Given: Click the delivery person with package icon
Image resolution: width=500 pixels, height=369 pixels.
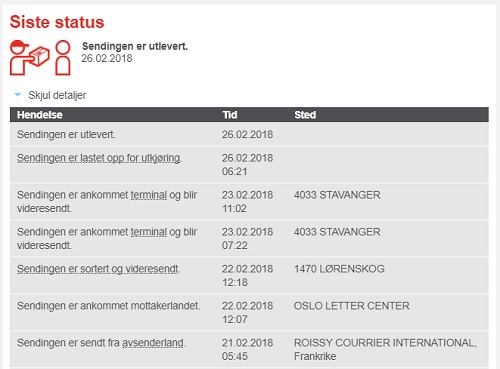Looking at the screenshot, I should coord(30,58).
